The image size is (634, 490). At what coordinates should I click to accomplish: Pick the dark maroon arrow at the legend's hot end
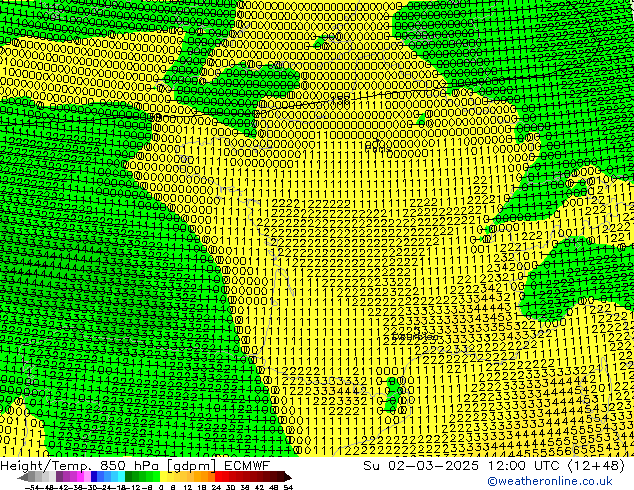click(288, 477)
